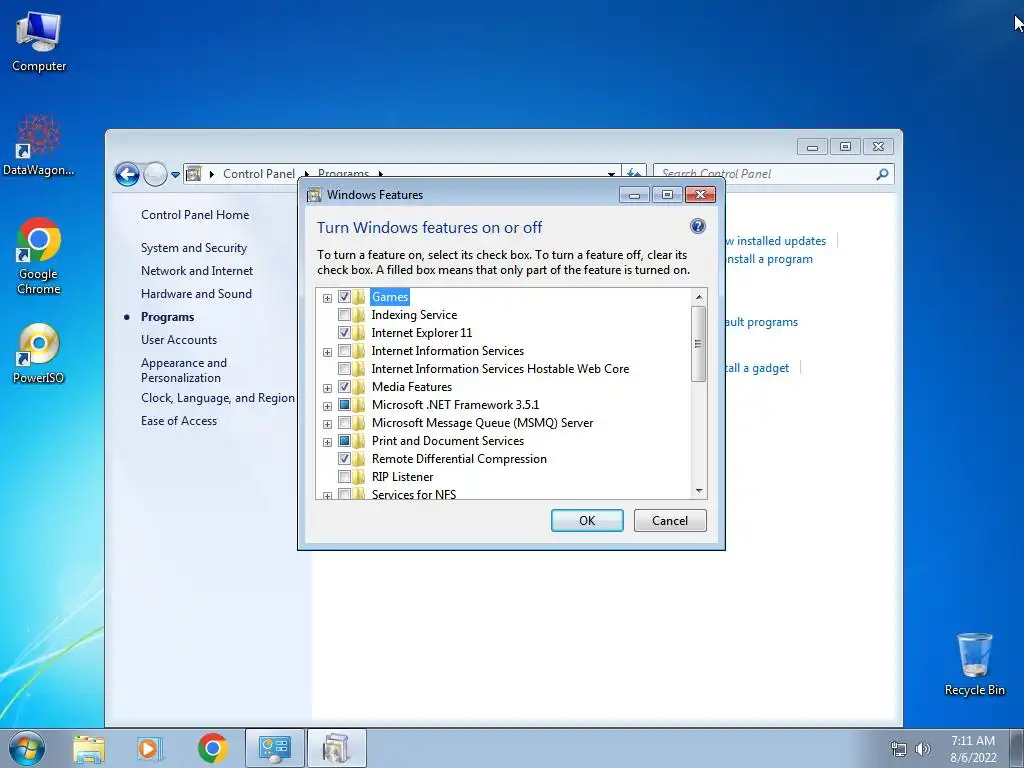The image size is (1024, 768).
Task: Open Control Panel Home
Action: pos(195,215)
